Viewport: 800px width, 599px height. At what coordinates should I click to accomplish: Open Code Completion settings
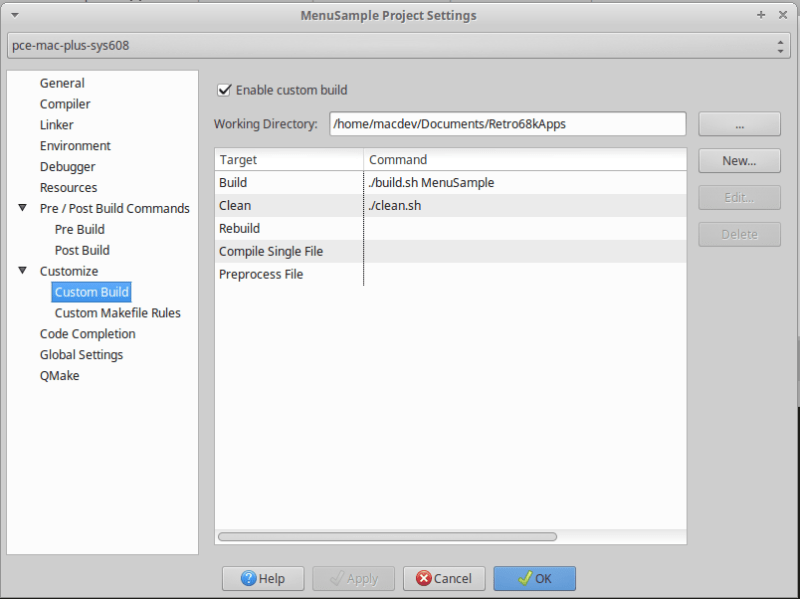coord(88,334)
